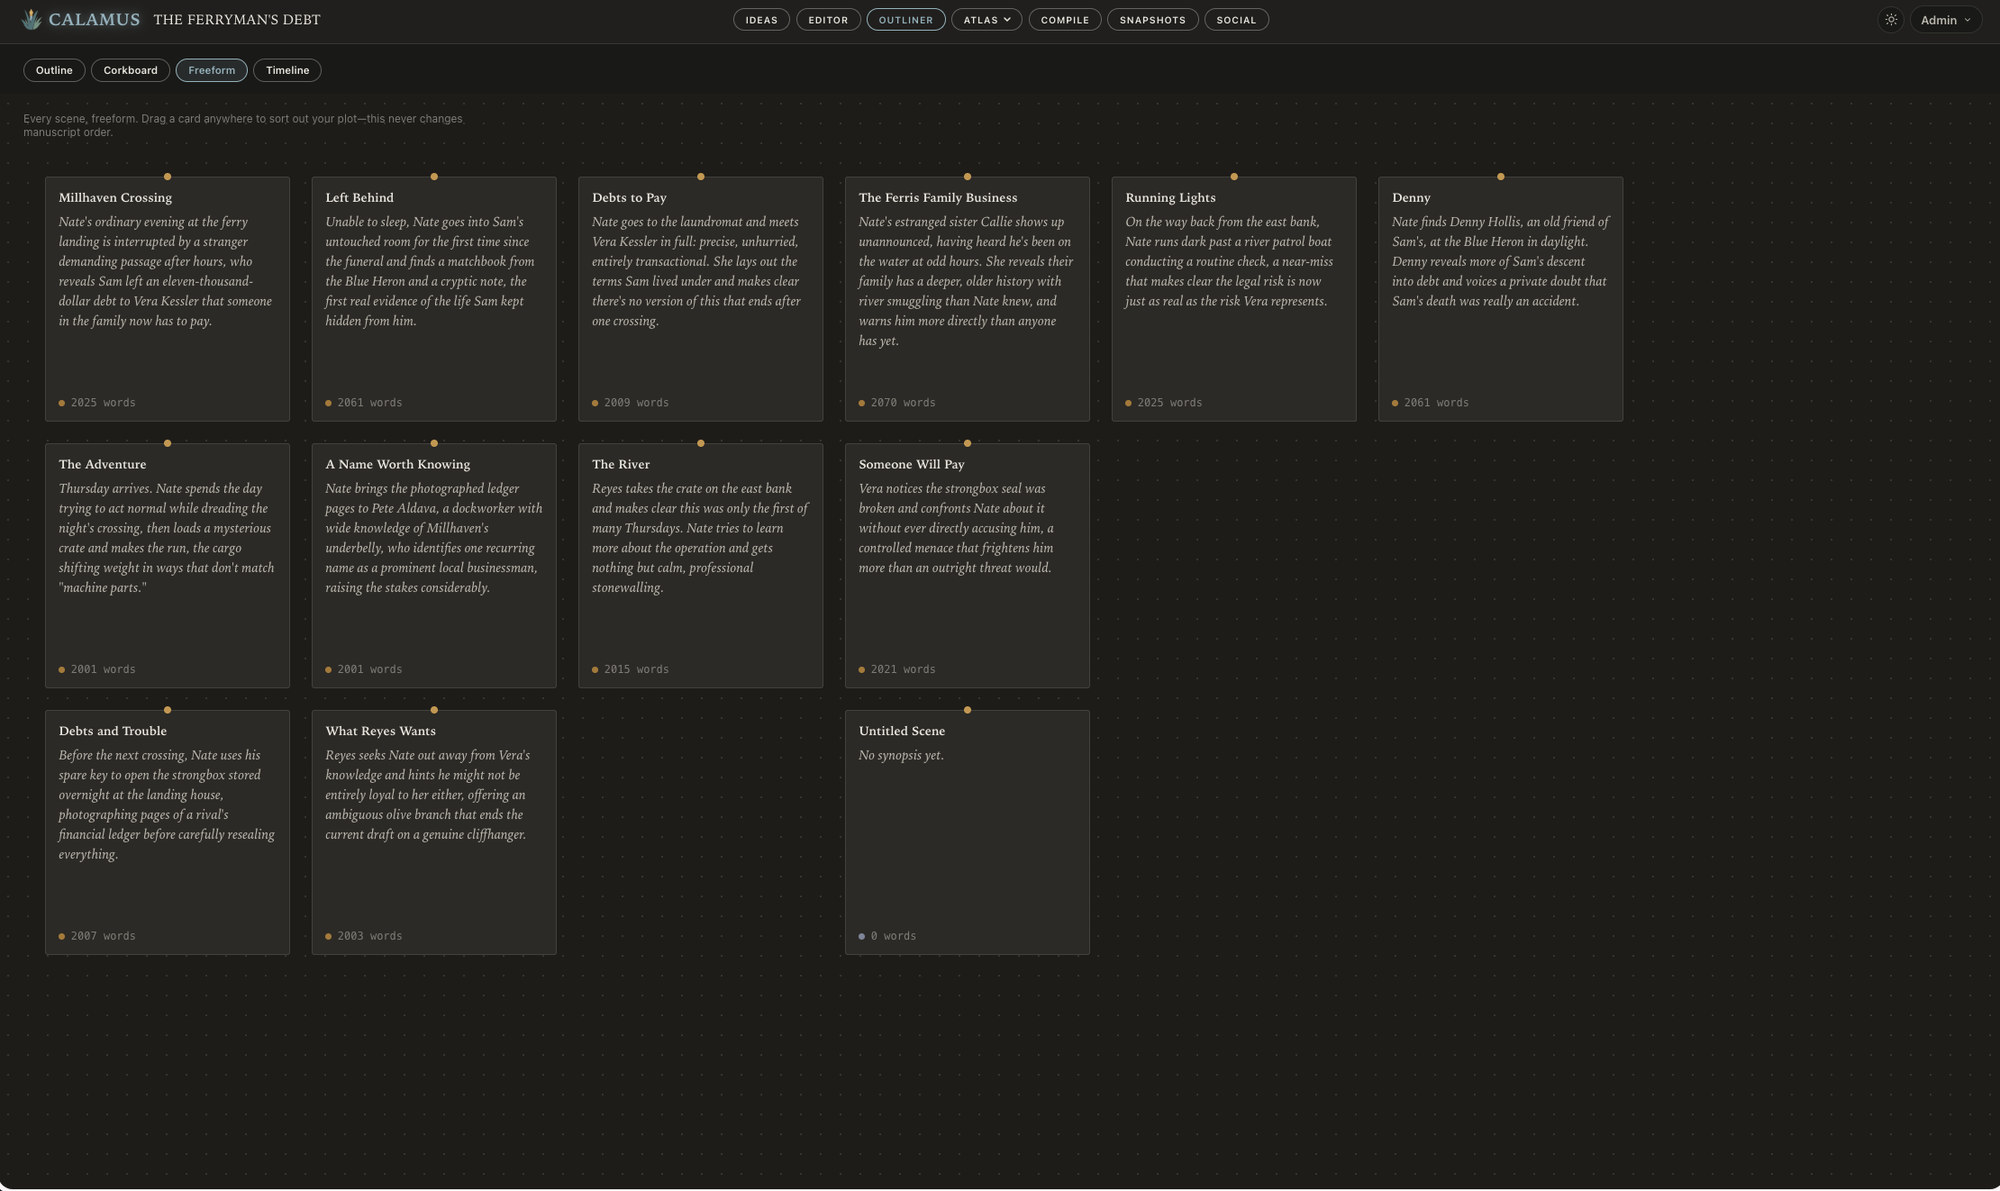This screenshot has height=1191, width=2000.
Task: Open the Social section
Action: click(x=1236, y=20)
